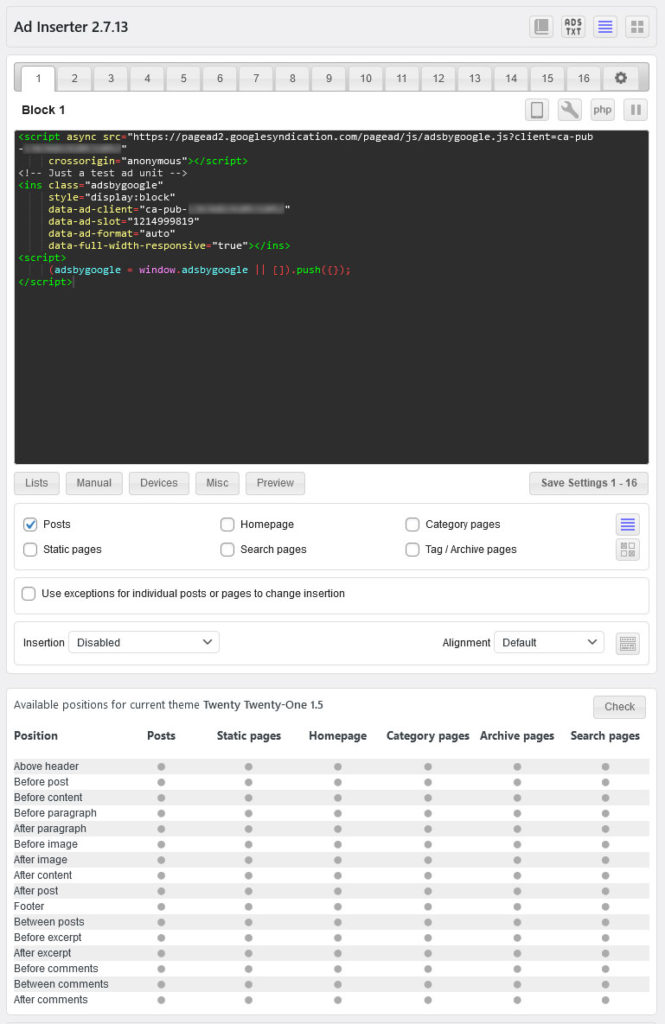Select Before comments dot in Static pages column
Viewport: 665px width, 1024px height.
click(x=249, y=969)
